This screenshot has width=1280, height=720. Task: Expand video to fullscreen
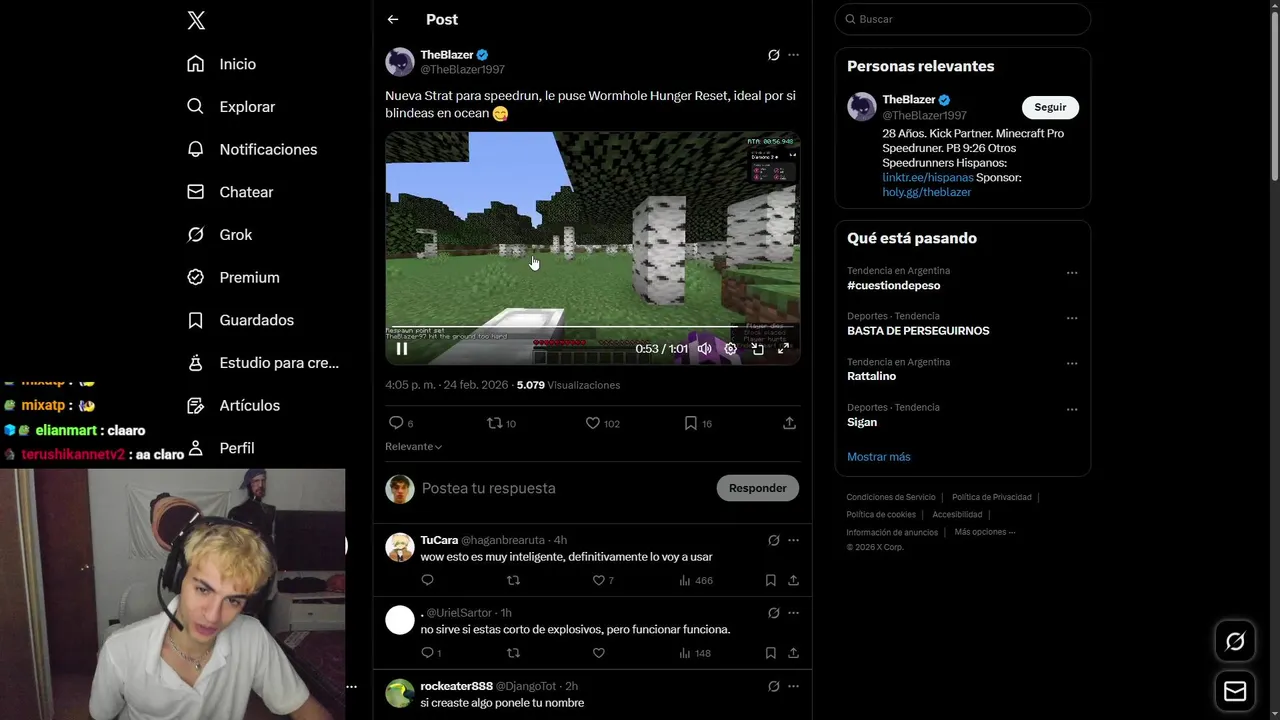pyautogui.click(x=784, y=348)
